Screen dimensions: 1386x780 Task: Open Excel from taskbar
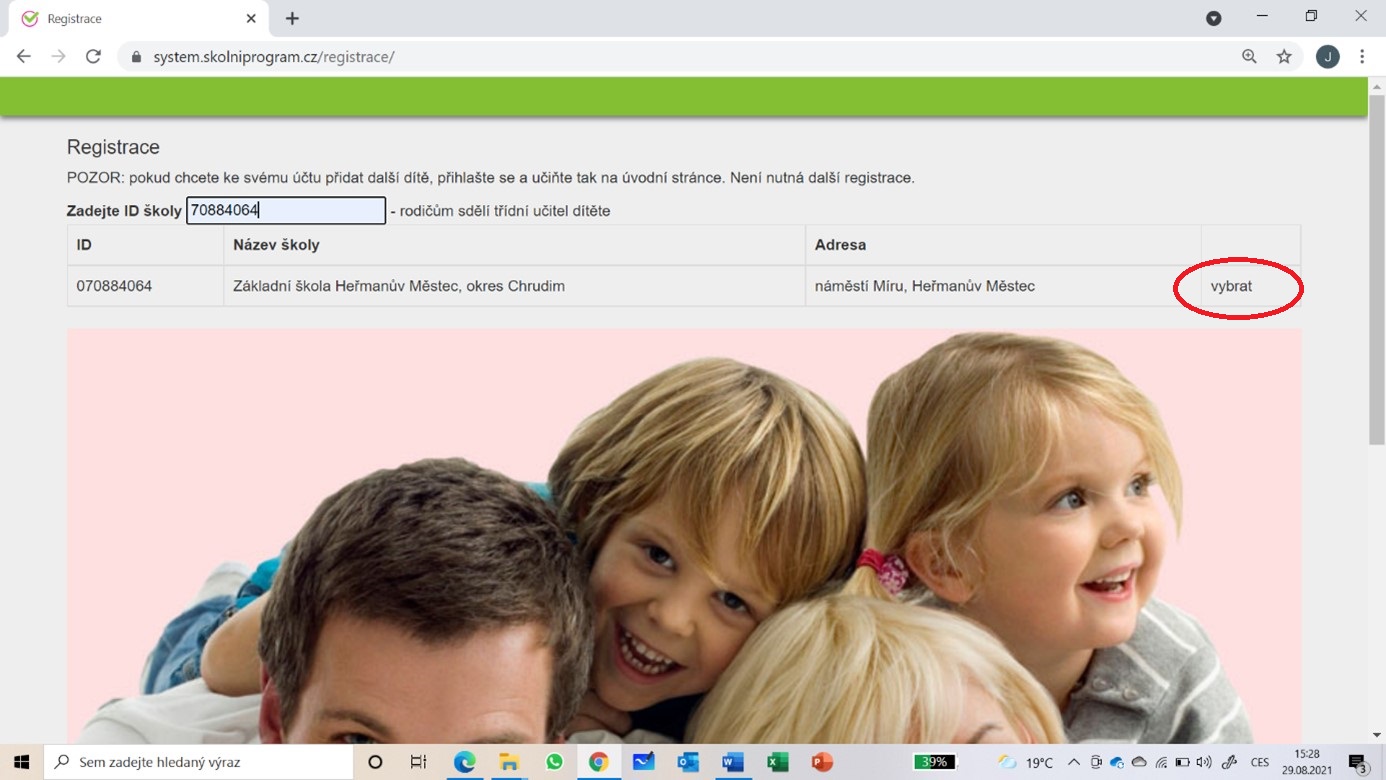778,762
